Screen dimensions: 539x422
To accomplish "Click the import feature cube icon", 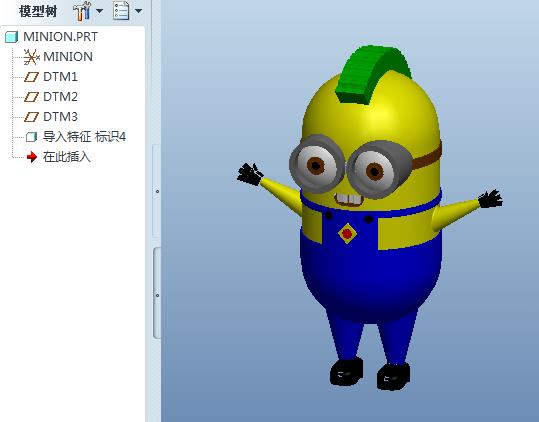I will point(31,137).
